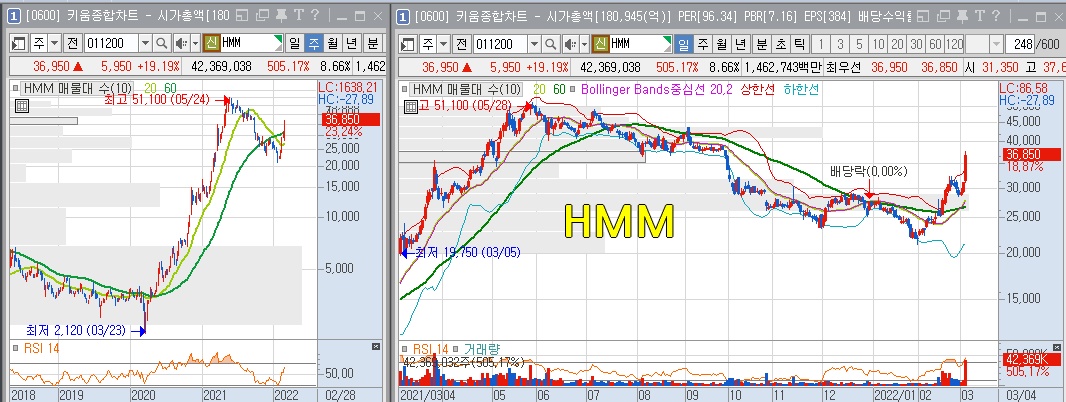This screenshot has height=402, width=1066.
Task: Choose 10 interval button in right window
Action: [x=878, y=44]
